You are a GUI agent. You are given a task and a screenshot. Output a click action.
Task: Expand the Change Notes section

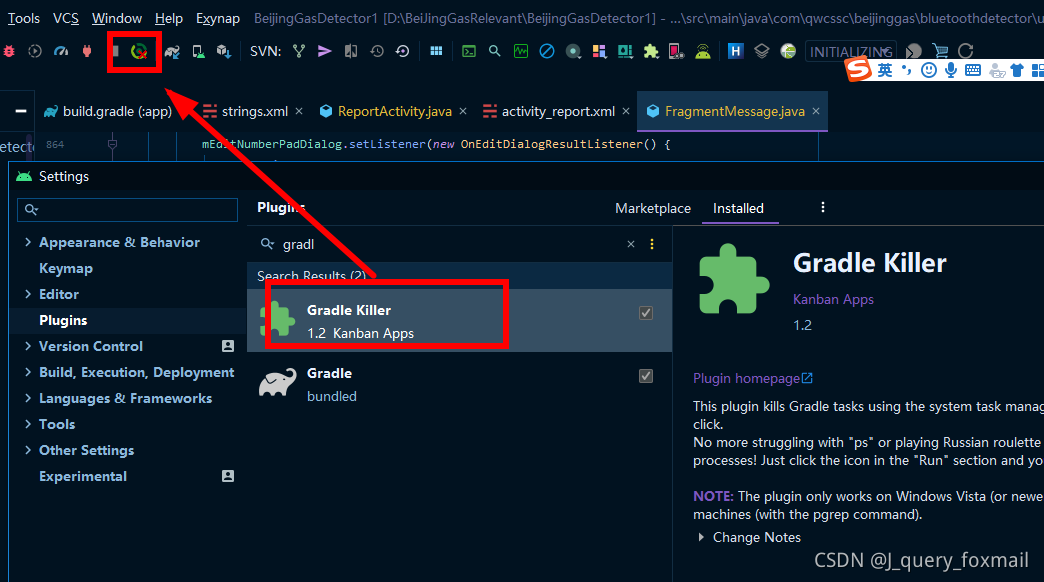(701, 537)
